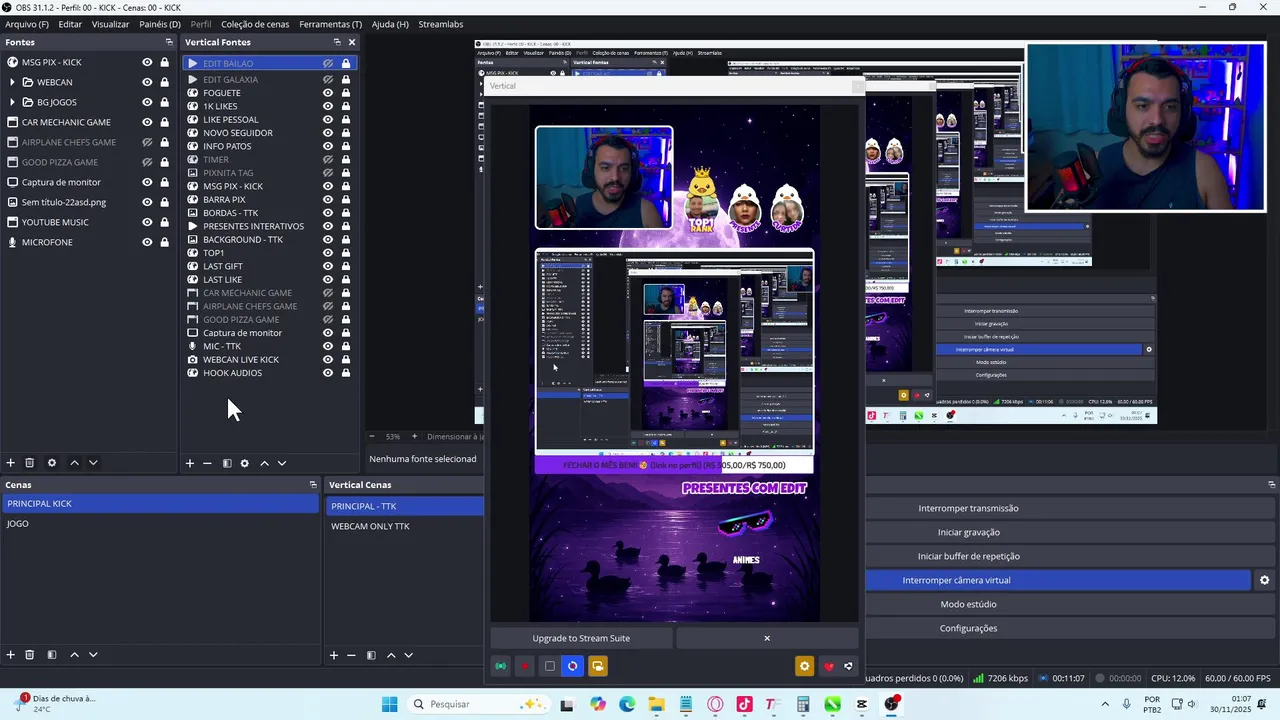
Task: Open File Explorer from taskbar
Action: (x=656, y=704)
